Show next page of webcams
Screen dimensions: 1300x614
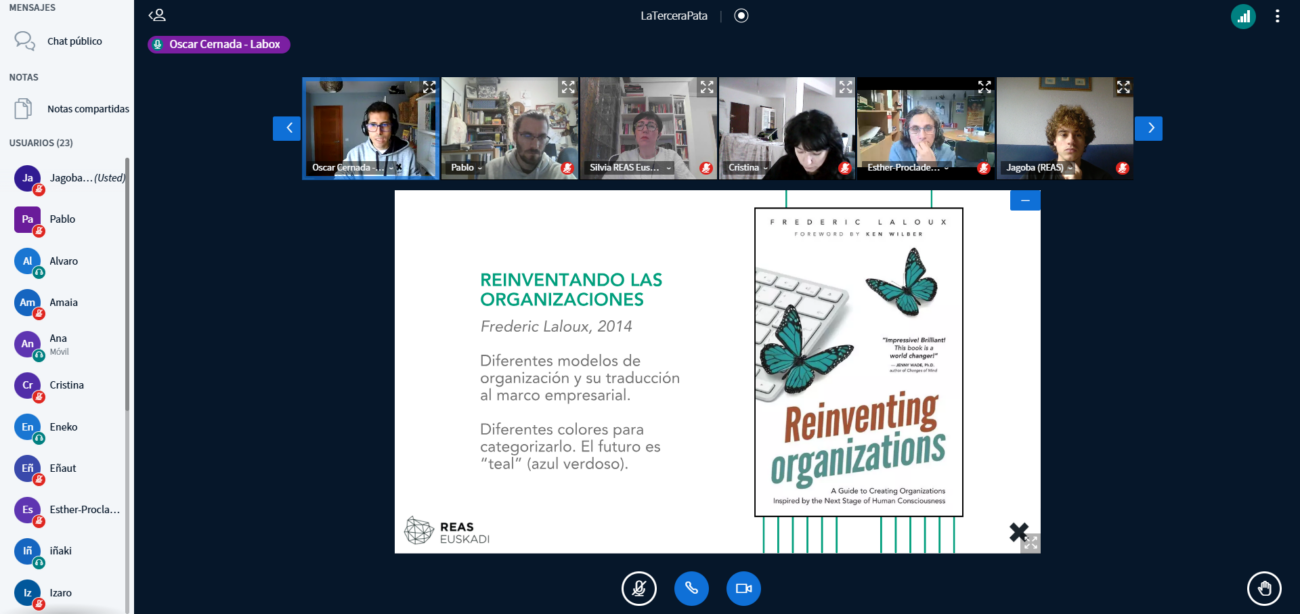pyautogui.click(x=1148, y=128)
